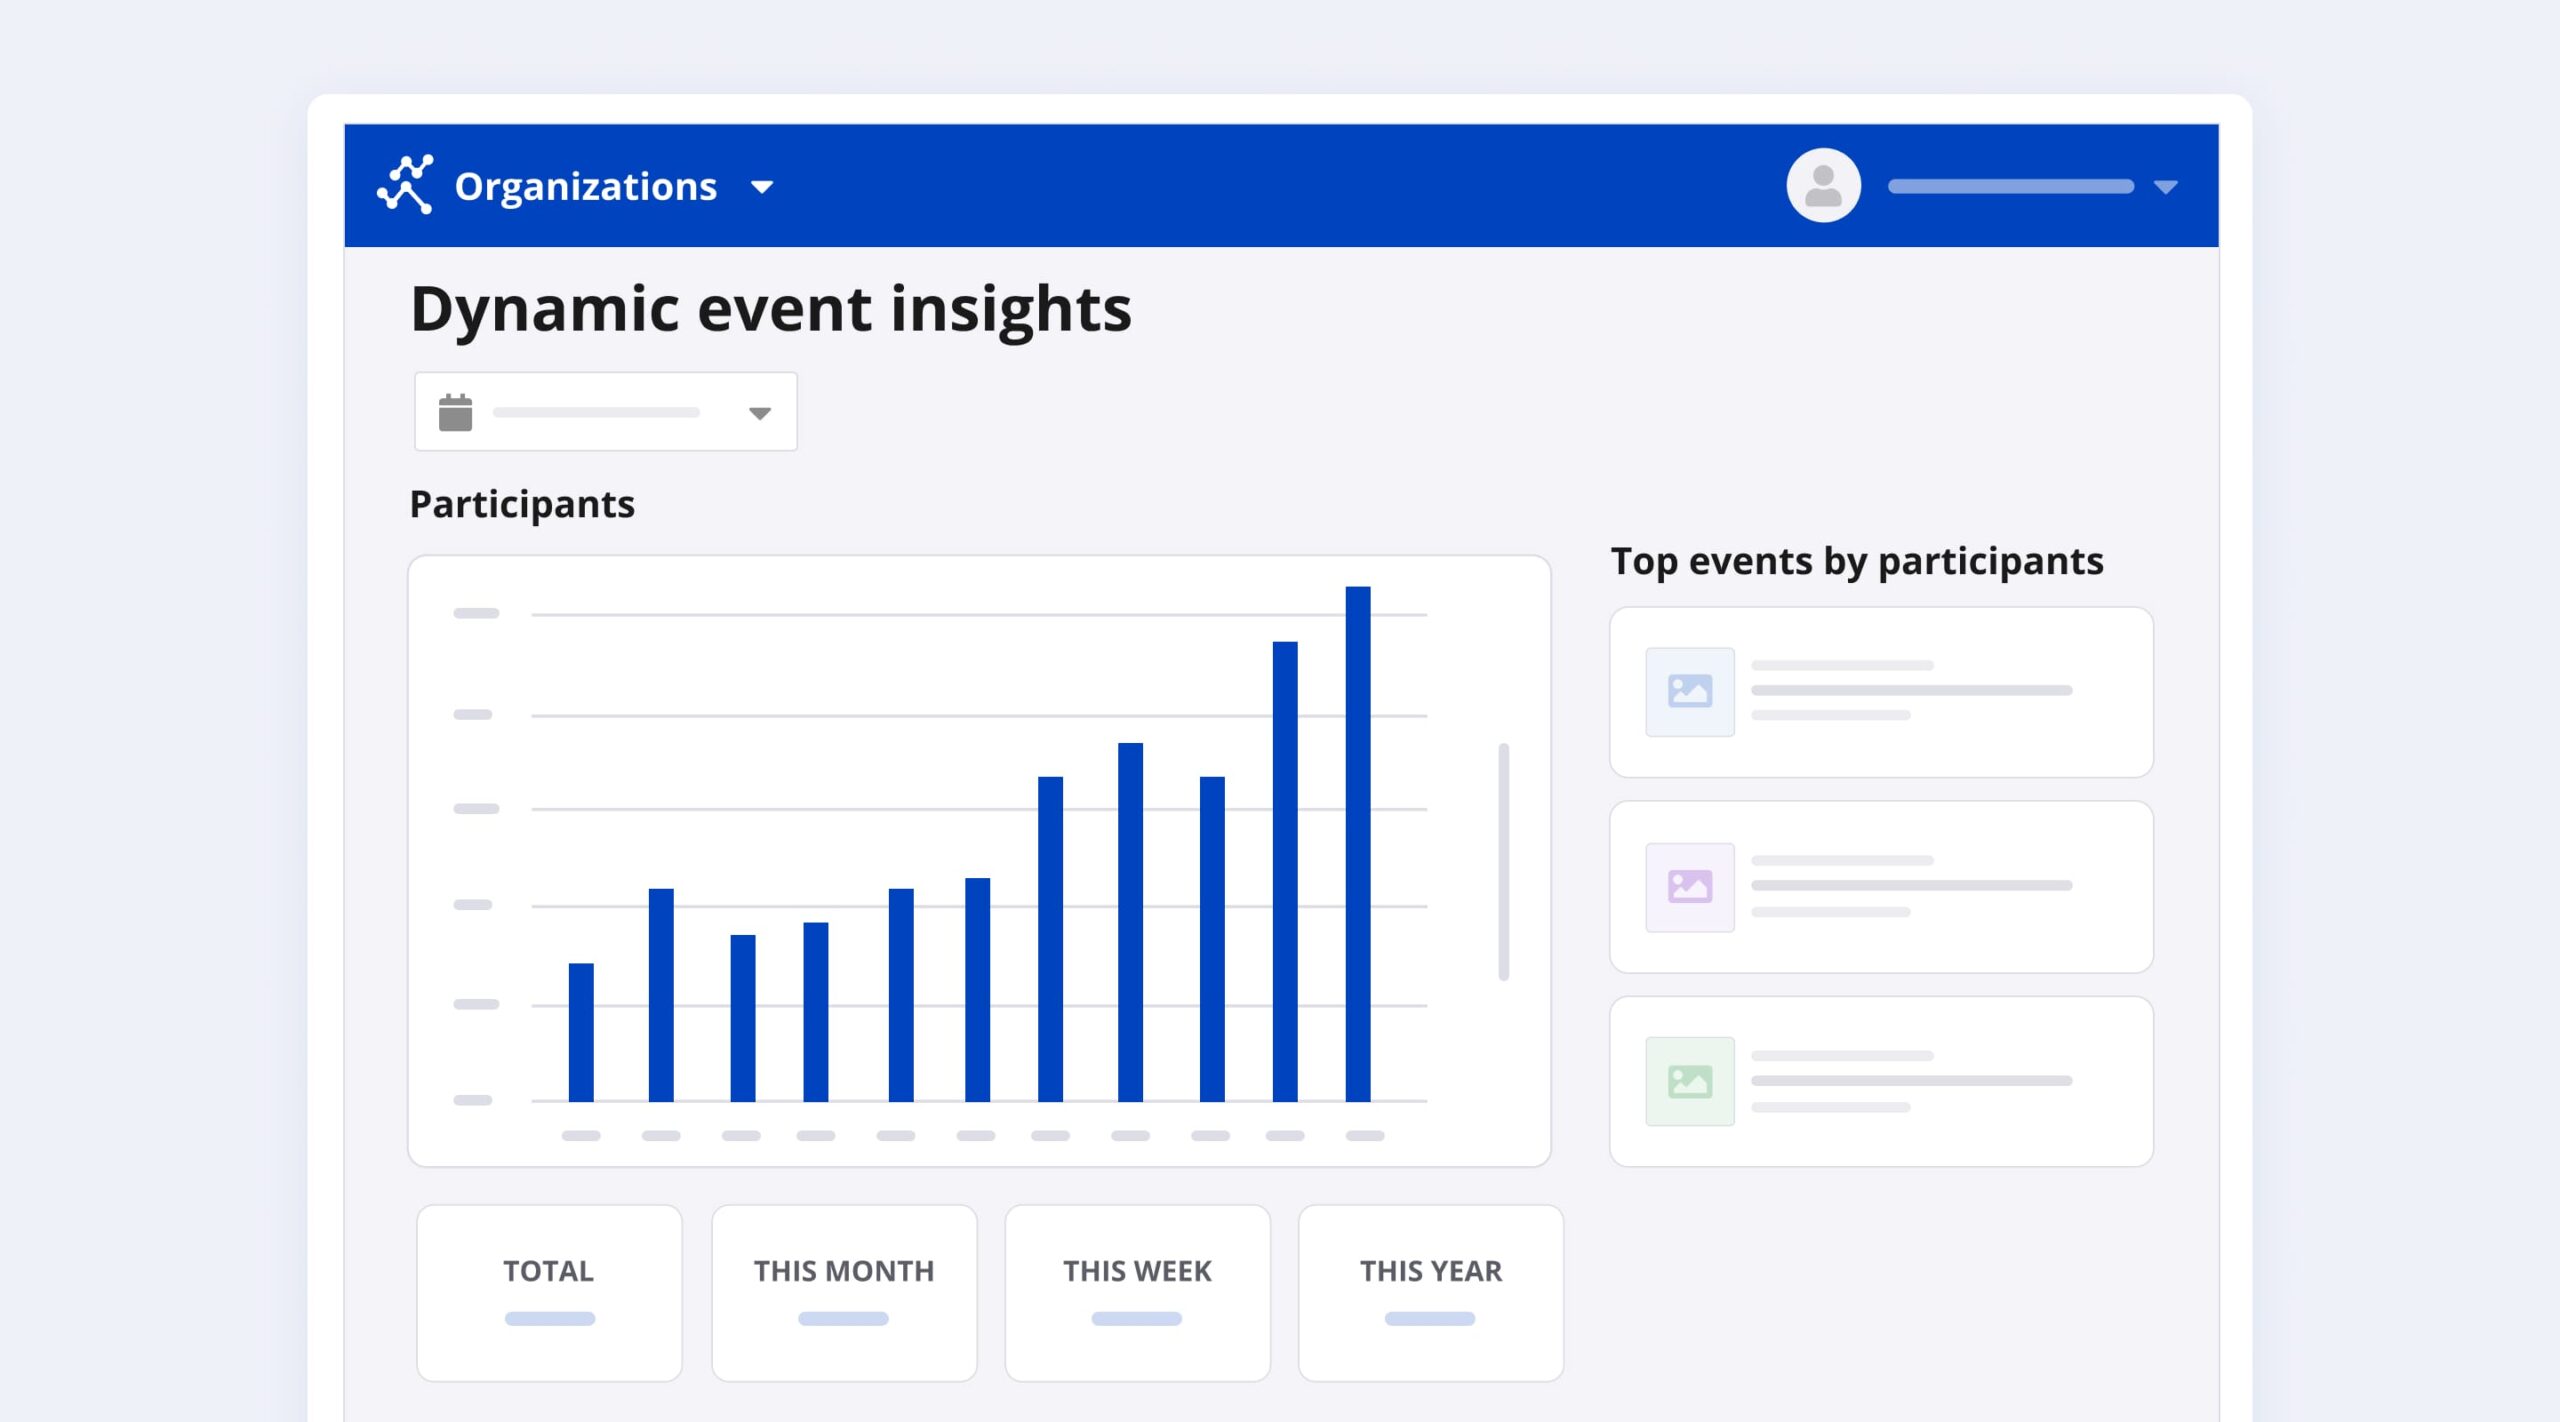Click the calendar icon in date picker
The width and height of the screenshot is (2560, 1422).
(455, 412)
